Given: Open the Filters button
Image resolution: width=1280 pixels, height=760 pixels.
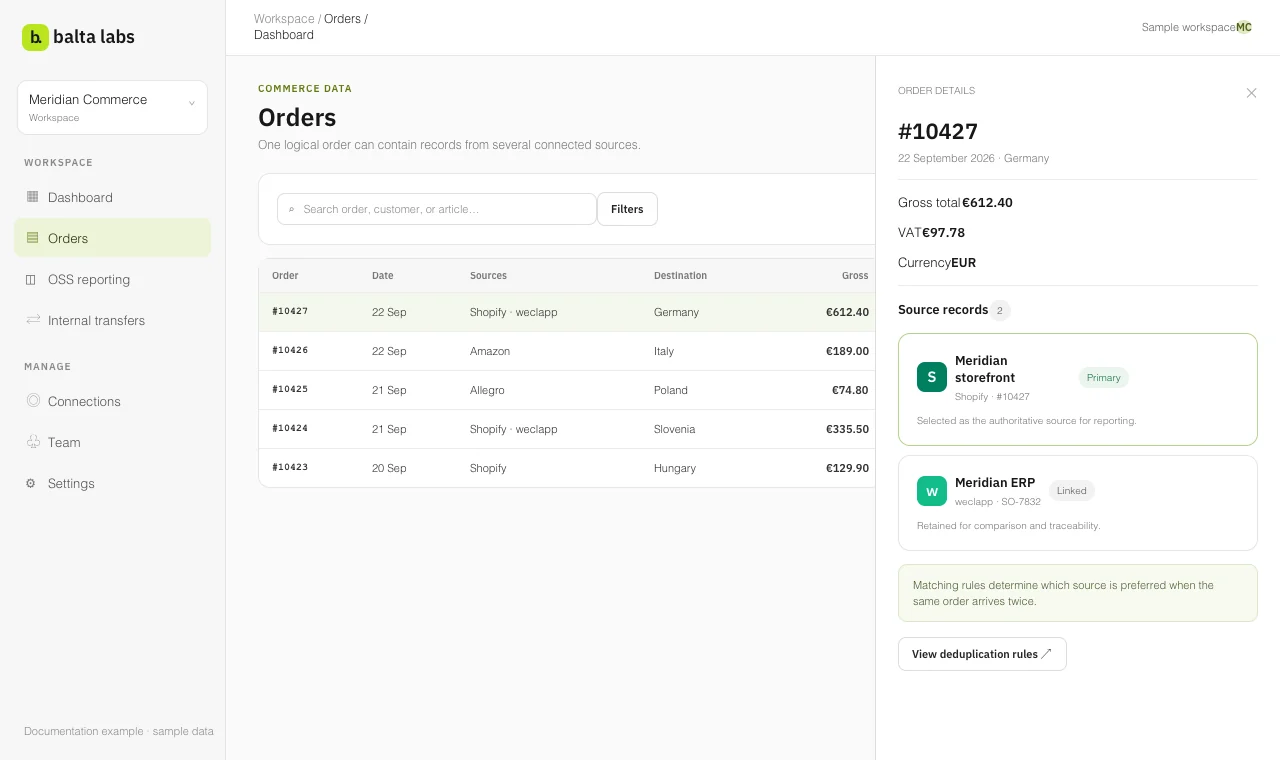Looking at the screenshot, I should (x=627, y=209).
